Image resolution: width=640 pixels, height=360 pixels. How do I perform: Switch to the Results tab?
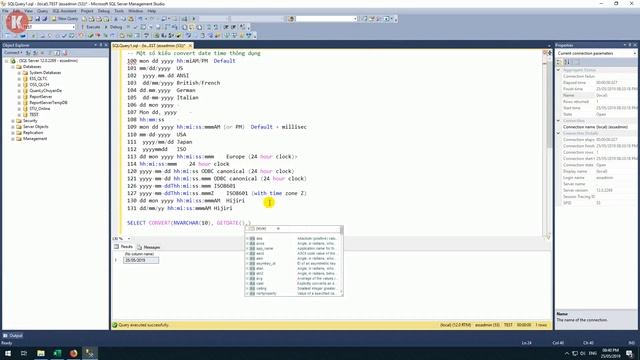tap(123, 247)
